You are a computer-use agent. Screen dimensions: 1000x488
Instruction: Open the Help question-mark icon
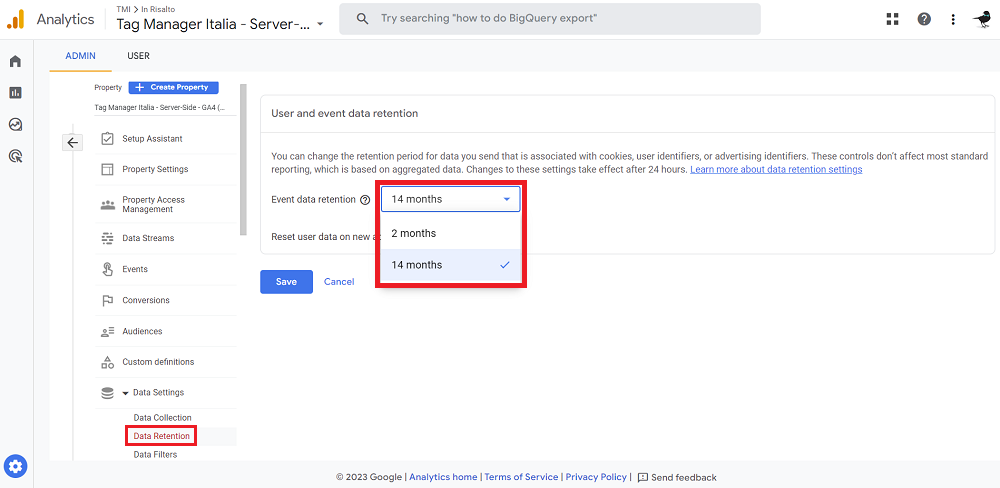point(924,19)
